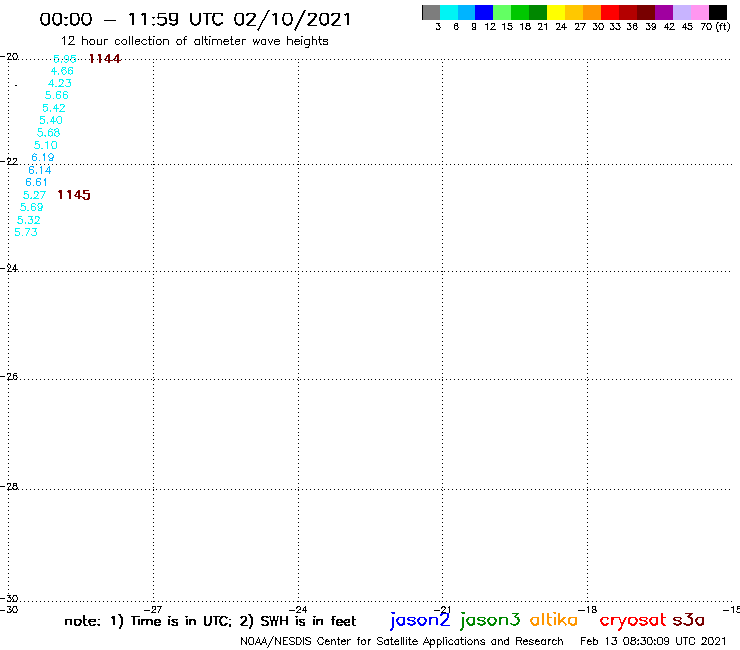Click the '12 hour collection of altimeter wave heights' subtitle
740x650 pixels.
pyautogui.click(x=195, y=42)
